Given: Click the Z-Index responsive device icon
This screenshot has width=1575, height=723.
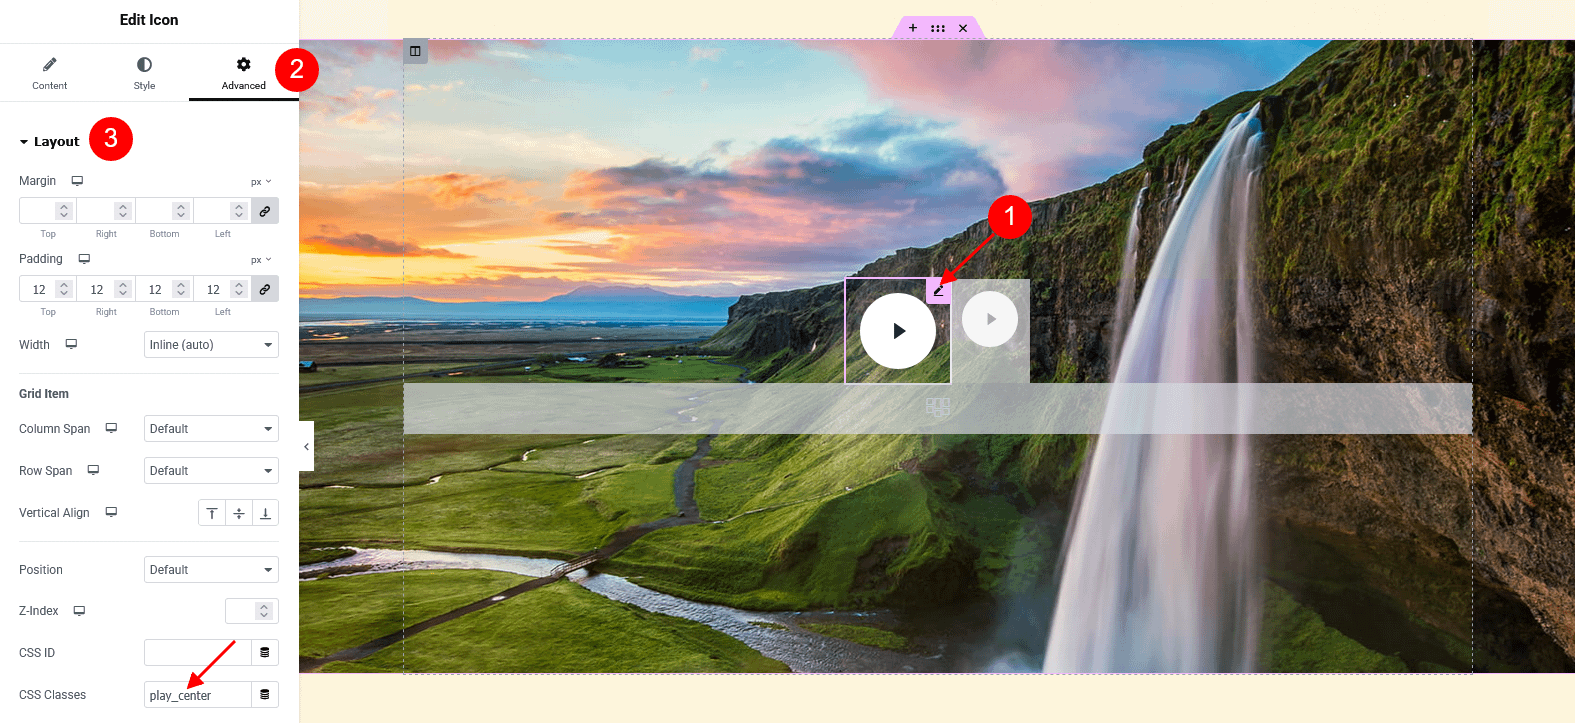Looking at the screenshot, I should (79, 611).
